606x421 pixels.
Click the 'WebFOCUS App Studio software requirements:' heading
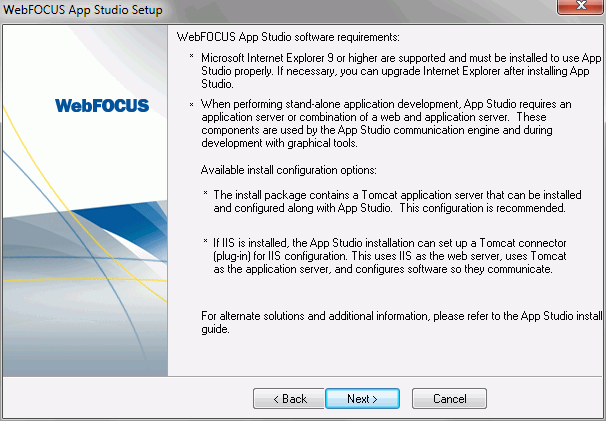(x=288, y=37)
